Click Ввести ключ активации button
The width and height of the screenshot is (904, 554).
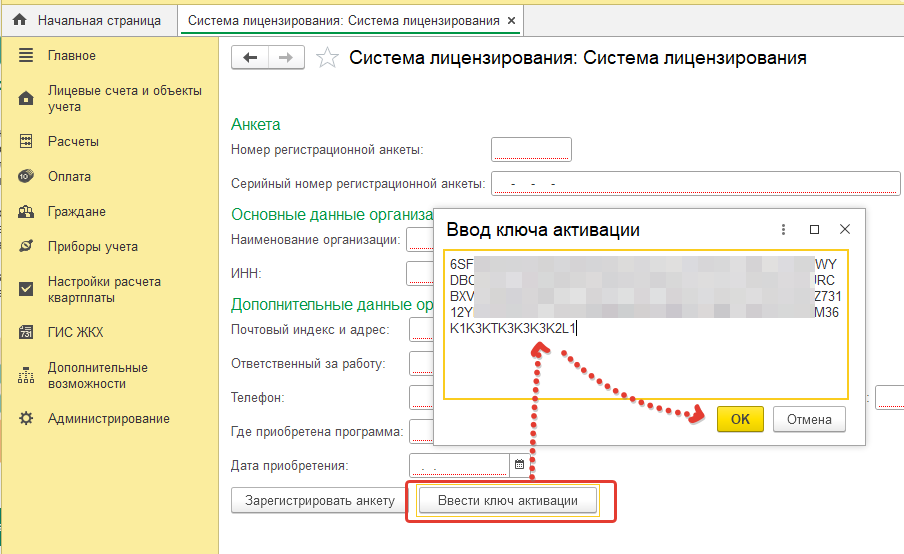pyautogui.click(x=508, y=501)
